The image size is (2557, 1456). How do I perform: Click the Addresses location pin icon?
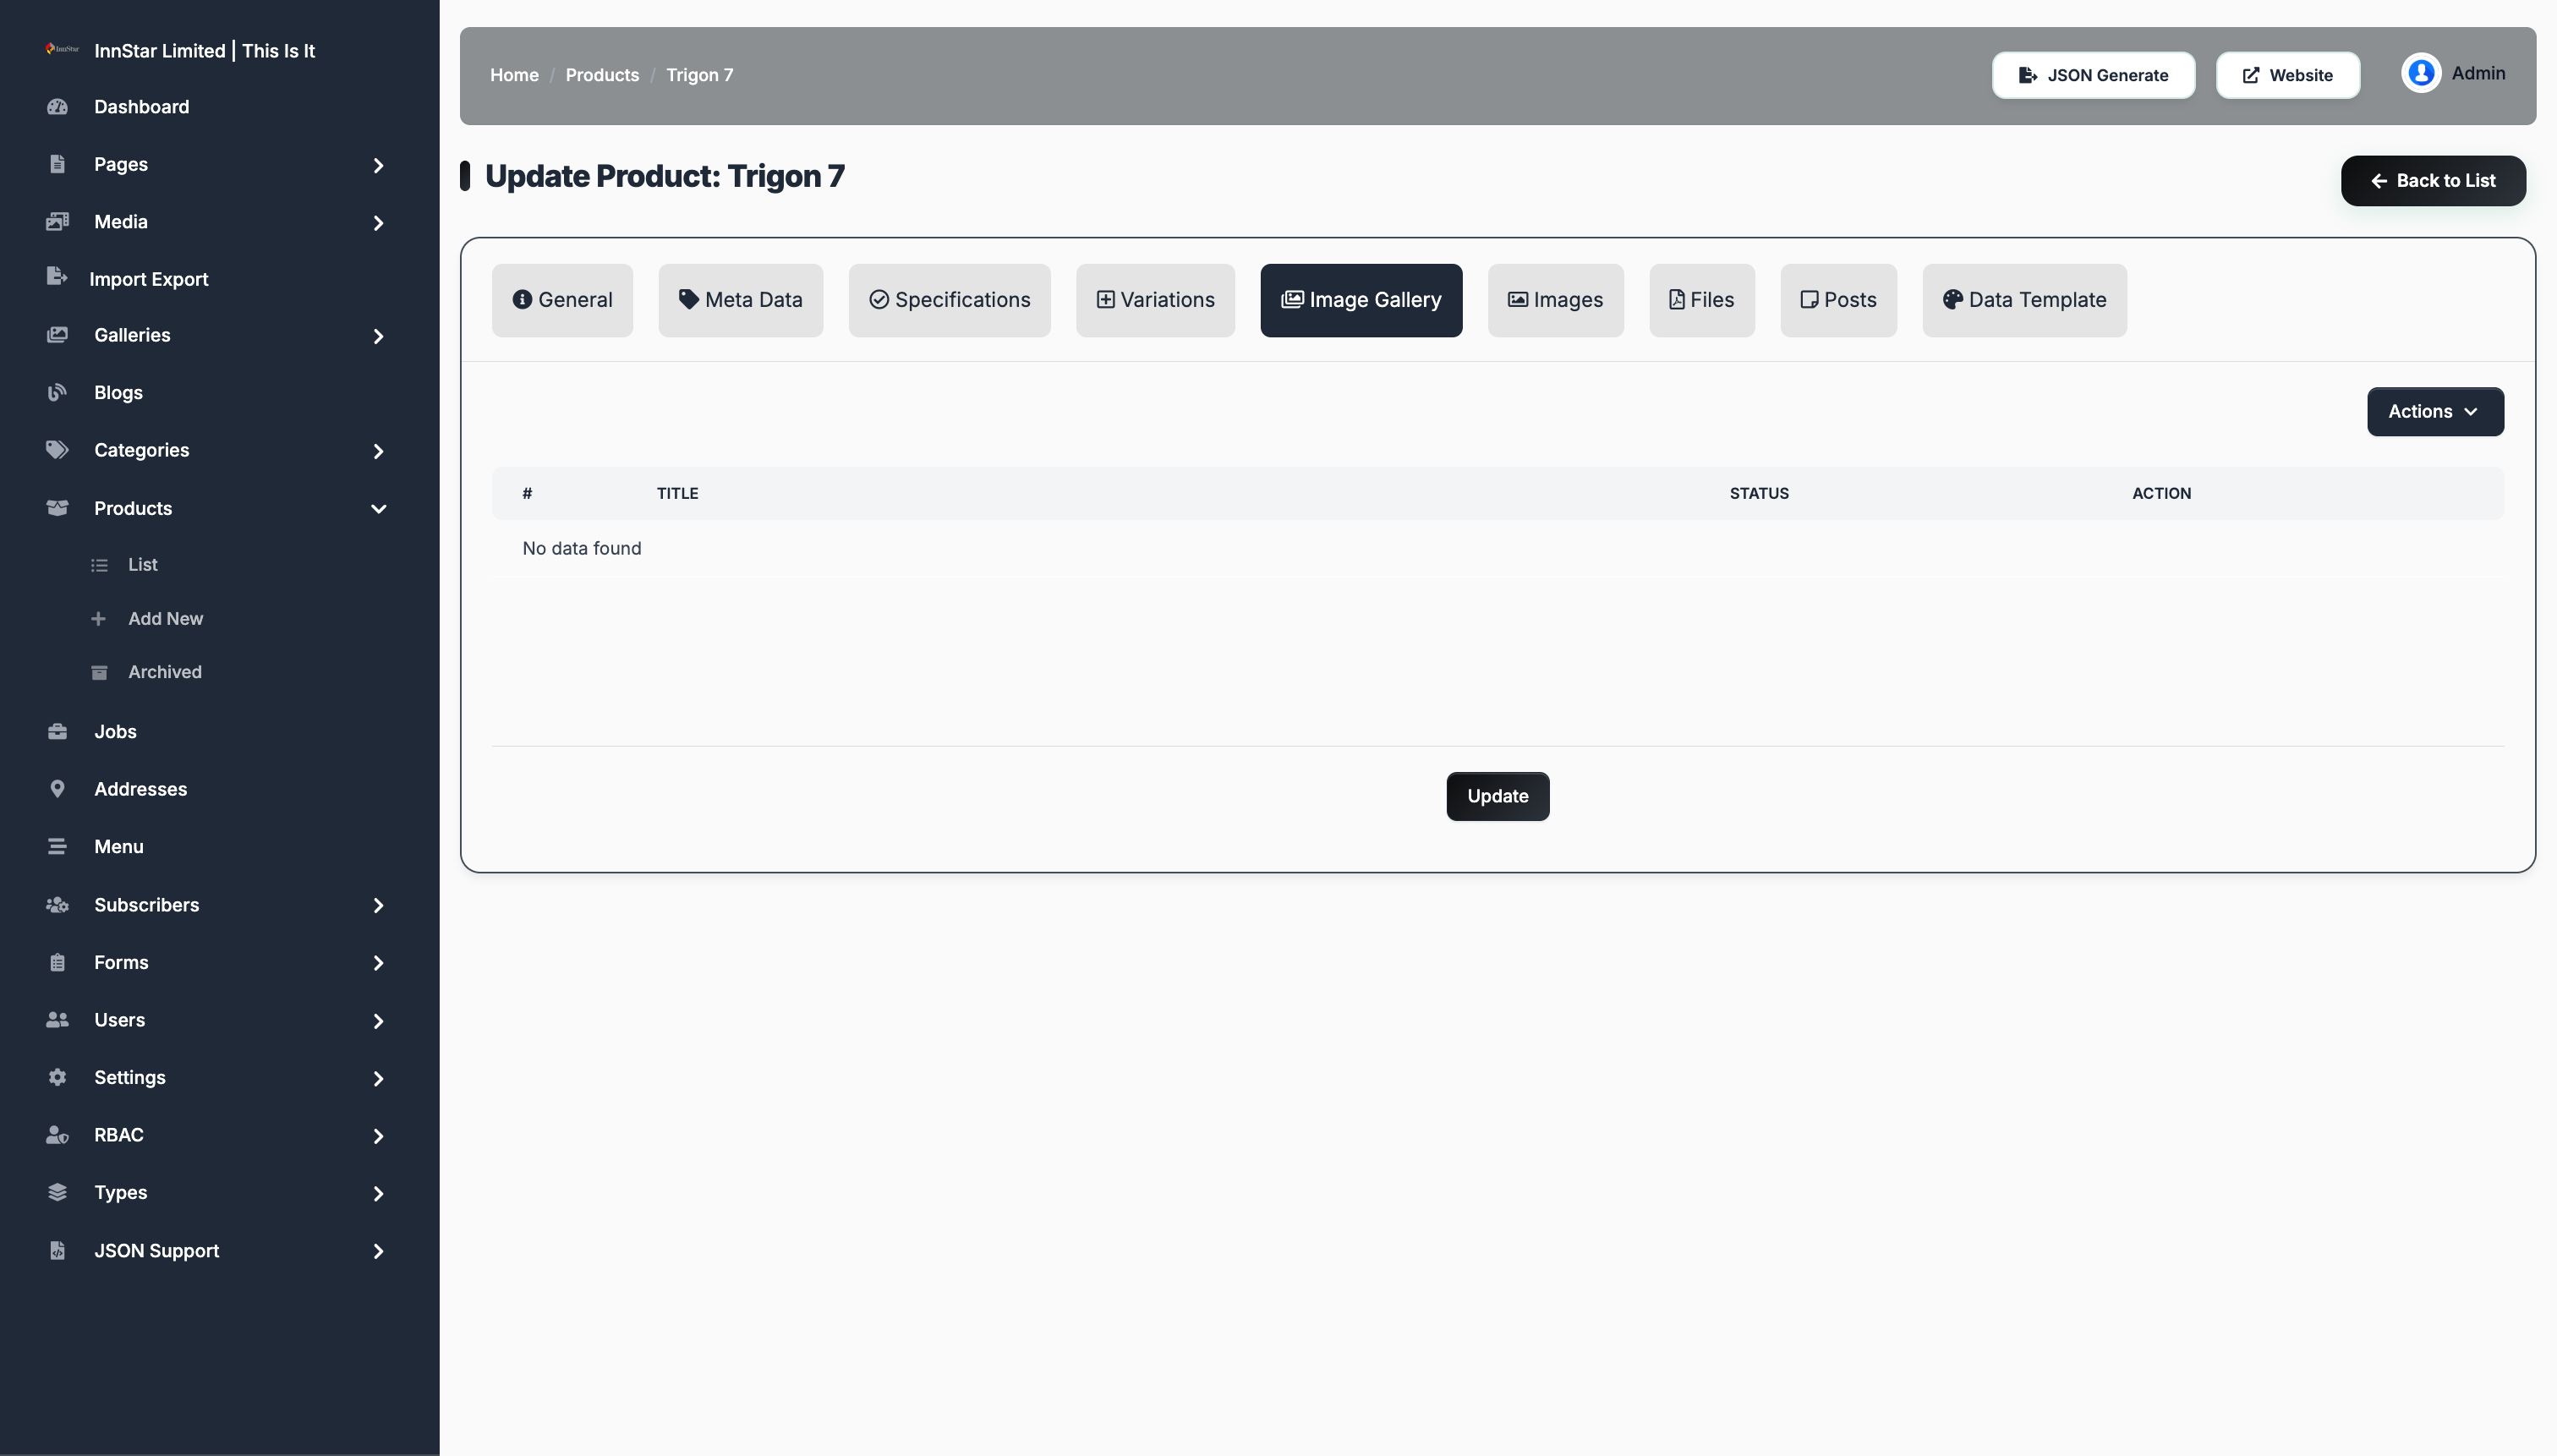coord(57,789)
